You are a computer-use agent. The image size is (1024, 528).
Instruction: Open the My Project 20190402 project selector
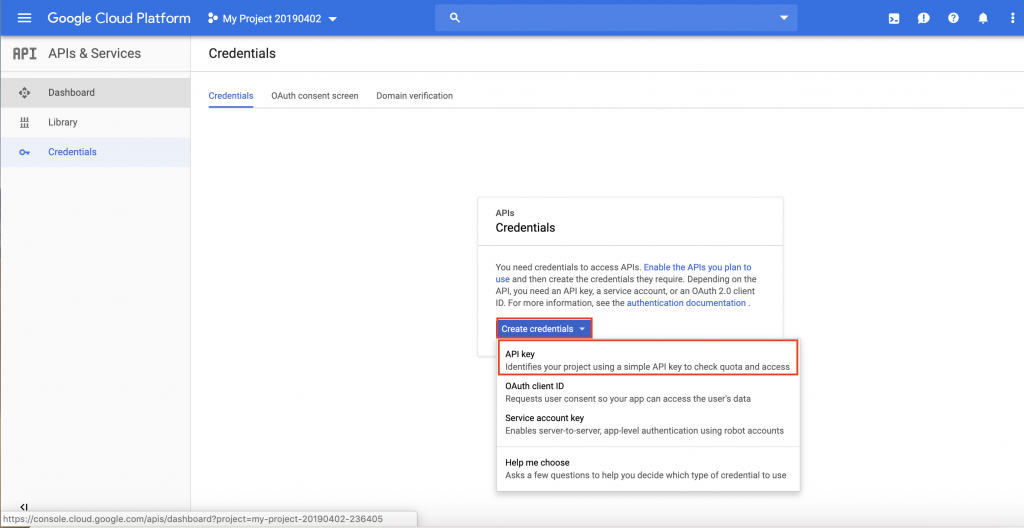click(x=273, y=19)
